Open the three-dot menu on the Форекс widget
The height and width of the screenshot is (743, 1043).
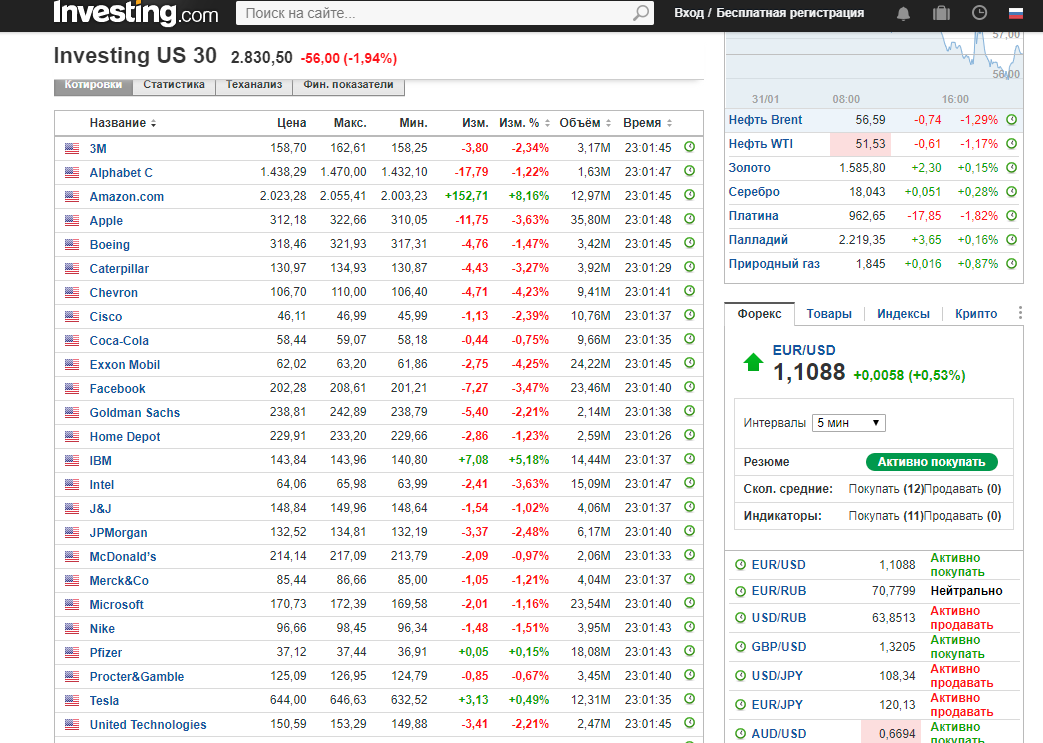pos(1020,313)
